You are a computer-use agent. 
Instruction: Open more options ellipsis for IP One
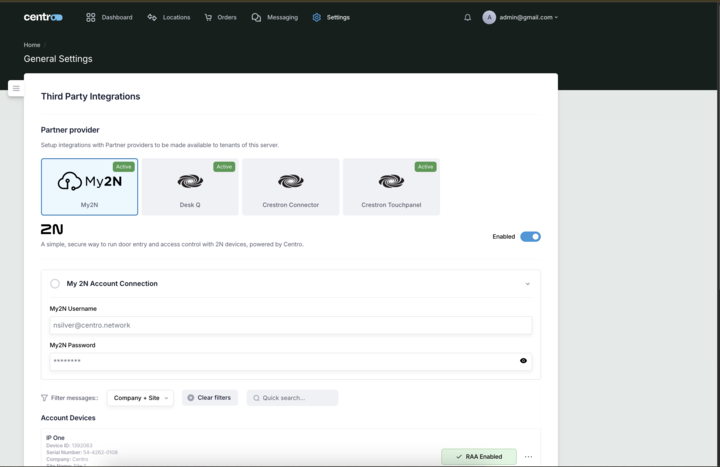click(529, 457)
